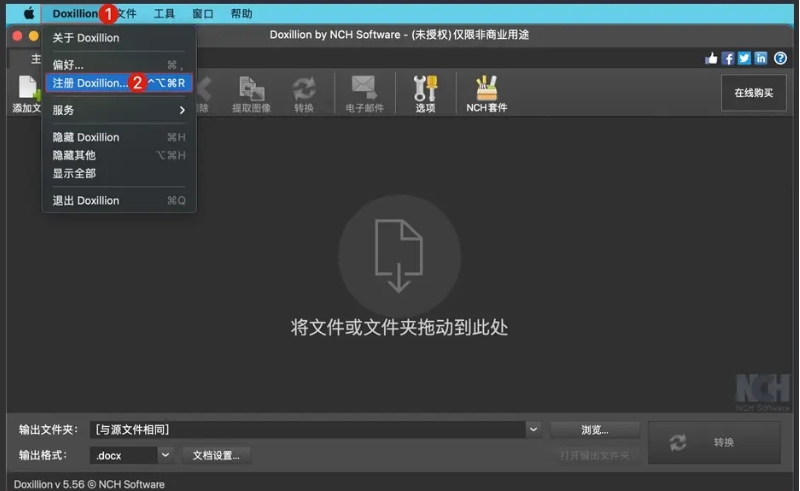800x491 pixels.
Task: Share on Twitter icon
Action: click(x=744, y=59)
